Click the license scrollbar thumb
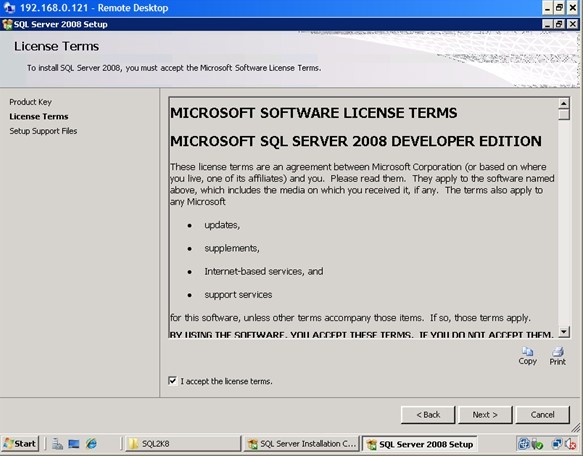This screenshot has width=583, height=457. [564, 114]
